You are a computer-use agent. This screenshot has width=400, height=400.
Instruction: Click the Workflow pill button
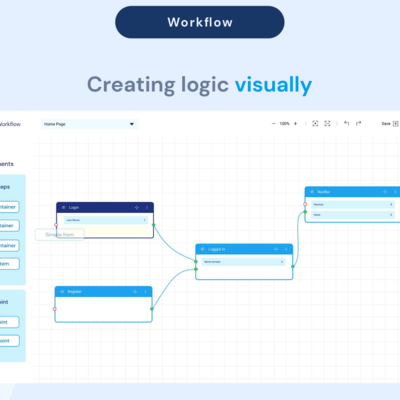[x=200, y=22]
